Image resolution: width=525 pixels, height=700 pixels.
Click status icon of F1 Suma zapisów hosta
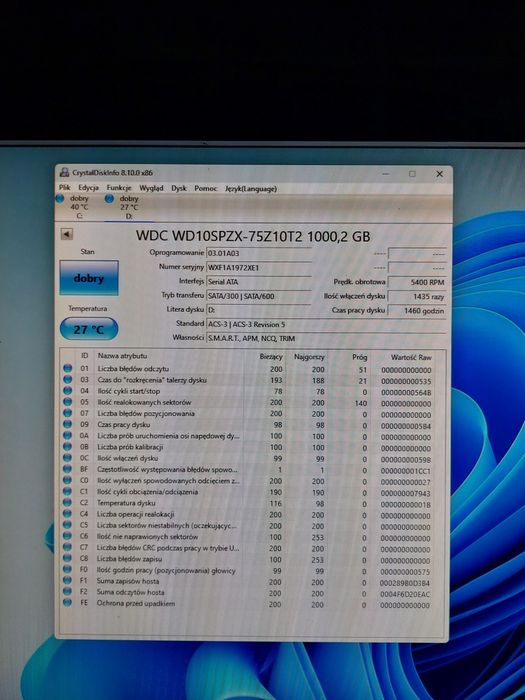(x=67, y=580)
